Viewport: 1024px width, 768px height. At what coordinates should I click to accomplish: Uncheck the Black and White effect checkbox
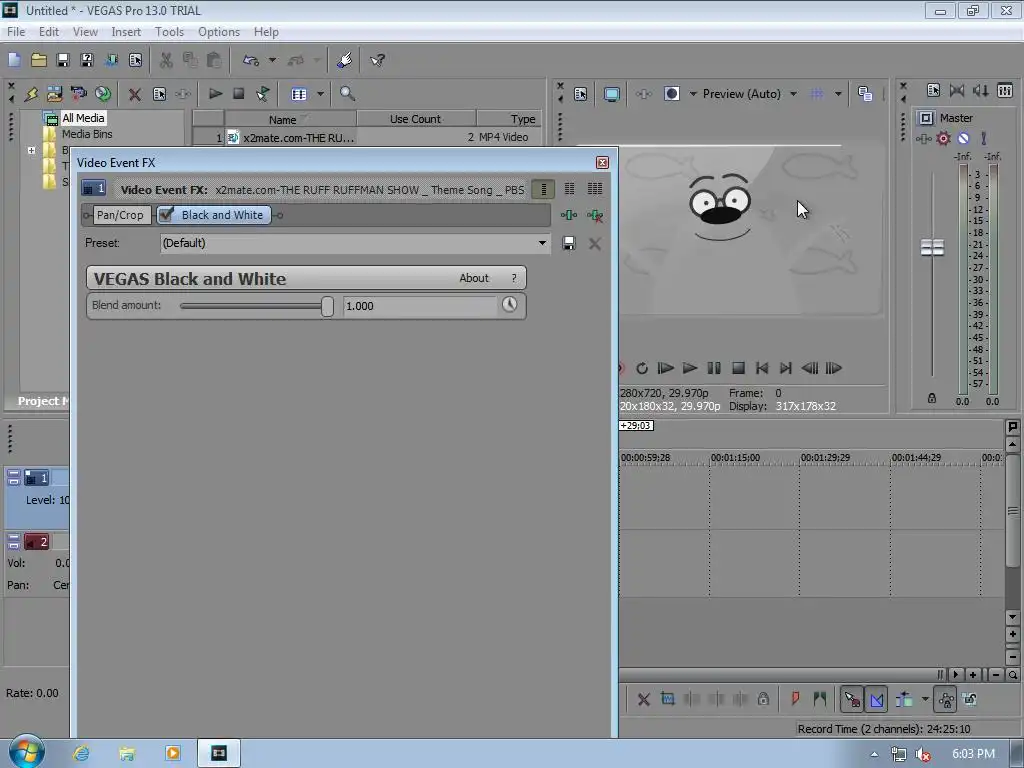(166, 214)
